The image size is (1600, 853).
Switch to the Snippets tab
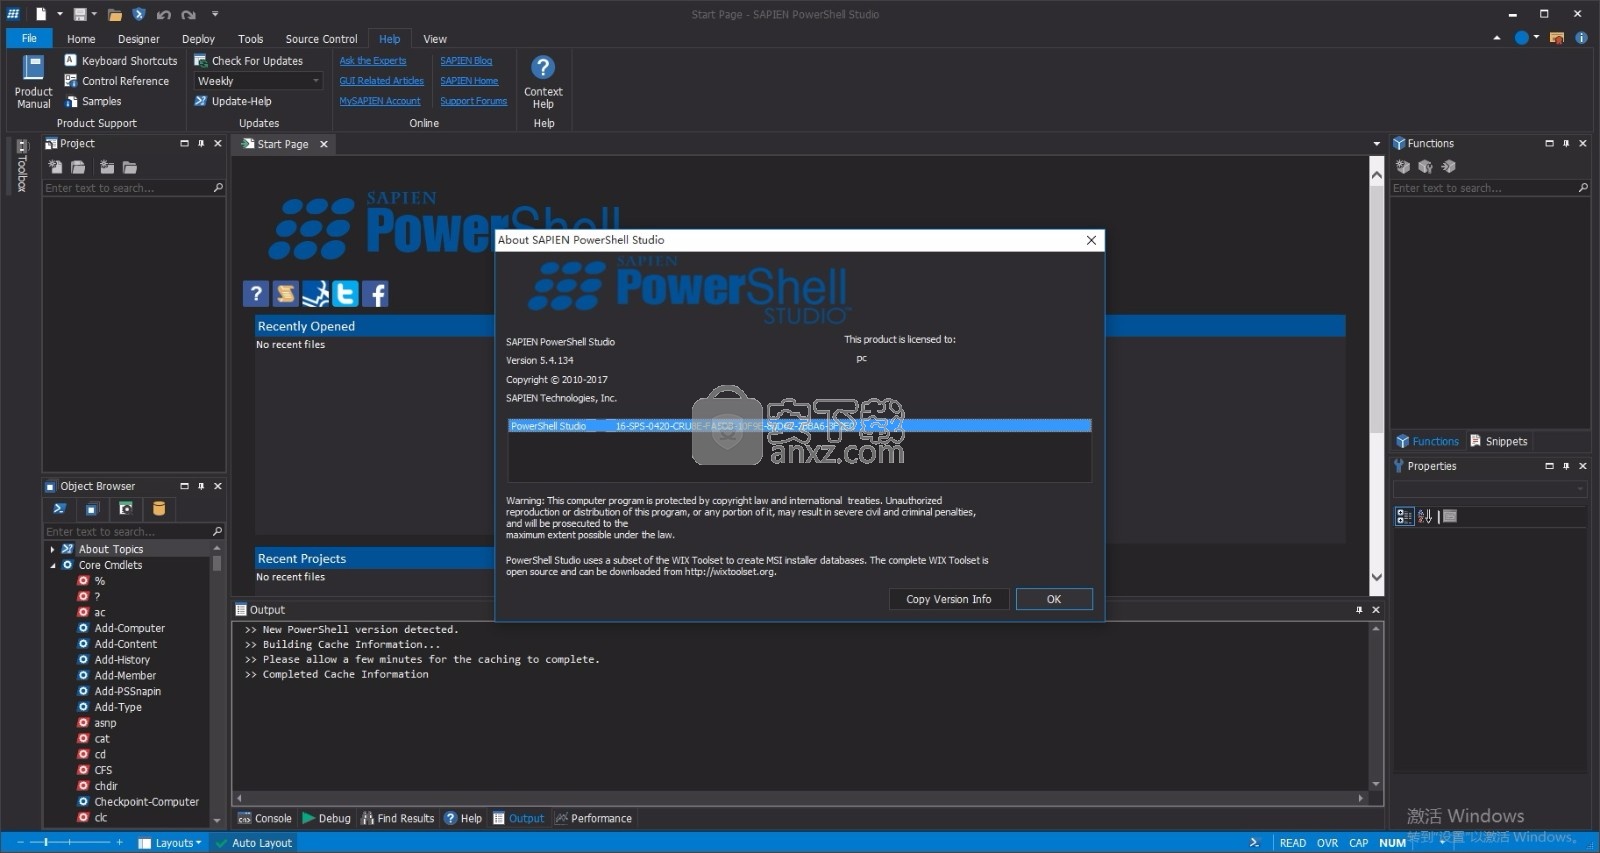pyautogui.click(x=1499, y=441)
